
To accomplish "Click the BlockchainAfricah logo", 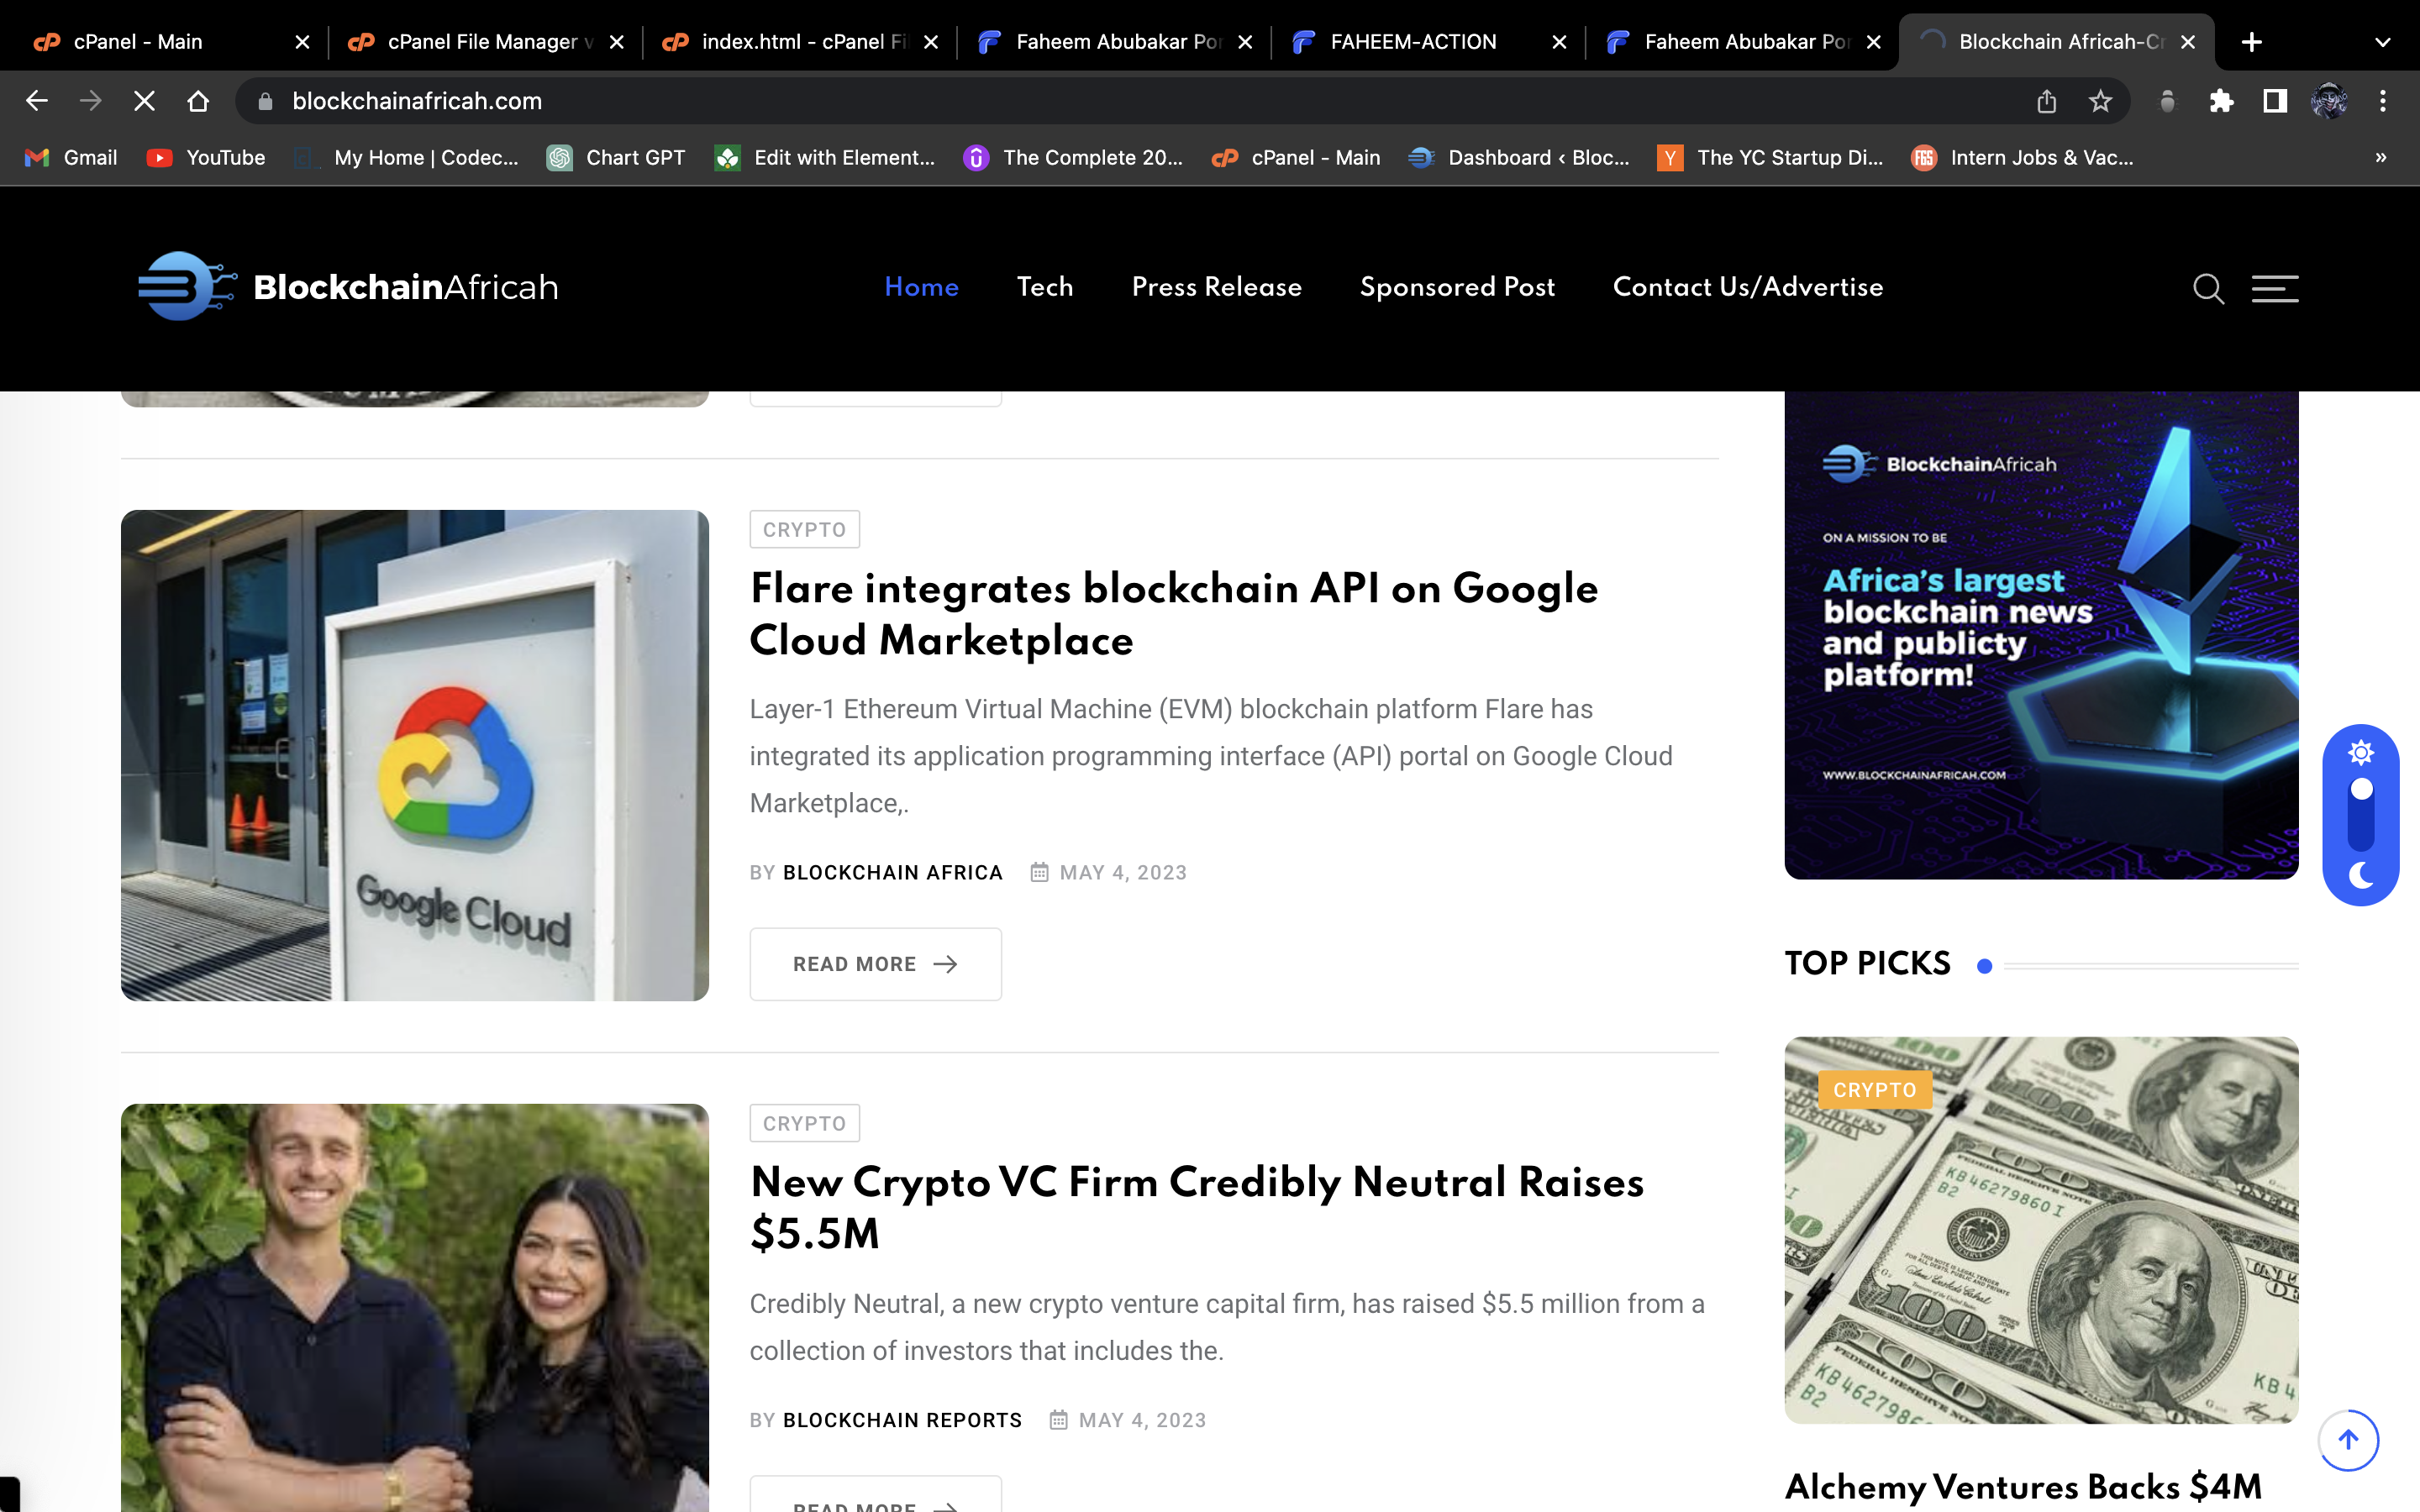I will [348, 287].
